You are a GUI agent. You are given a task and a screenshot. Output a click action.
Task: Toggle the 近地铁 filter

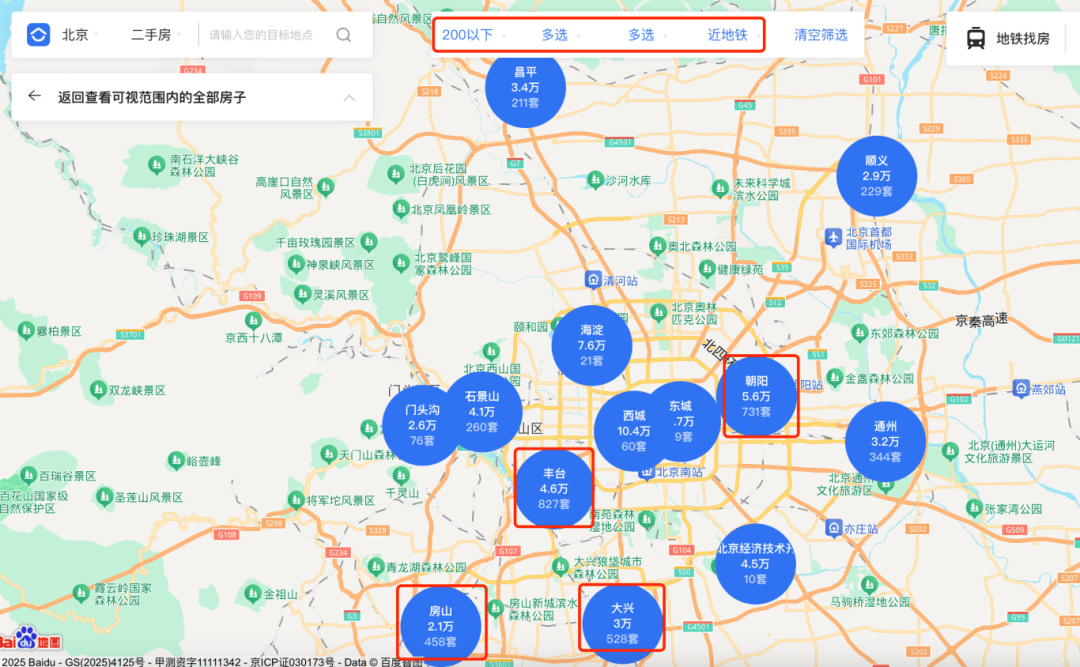[x=727, y=35]
